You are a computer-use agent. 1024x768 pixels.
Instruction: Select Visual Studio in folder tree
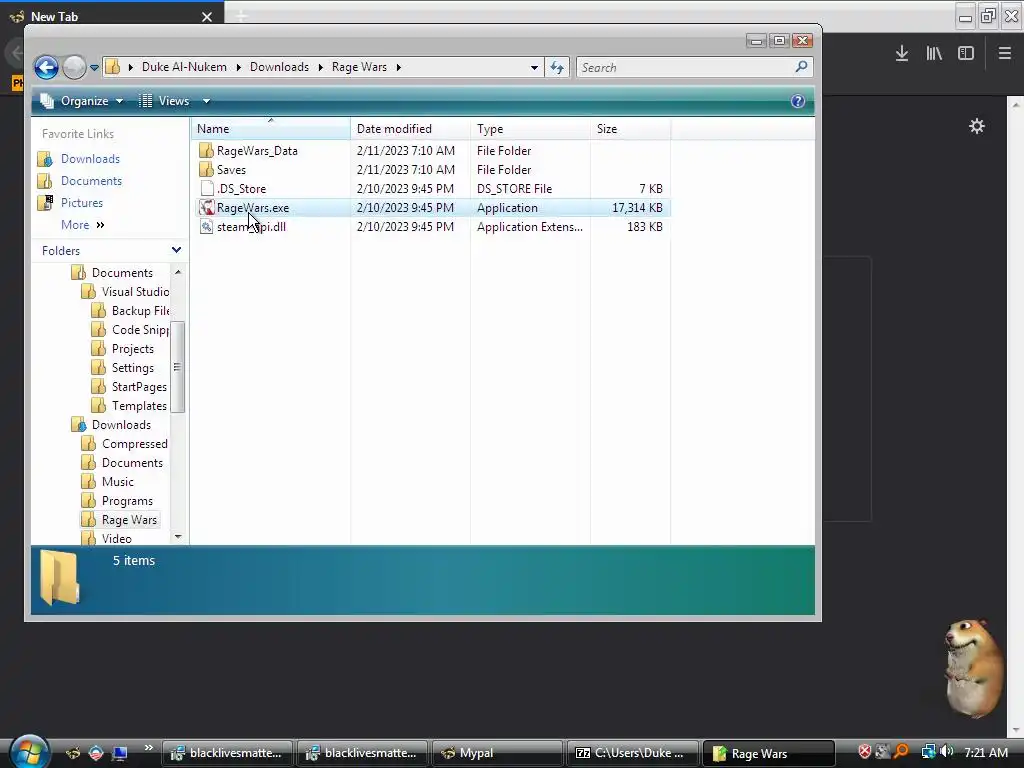pos(135,292)
